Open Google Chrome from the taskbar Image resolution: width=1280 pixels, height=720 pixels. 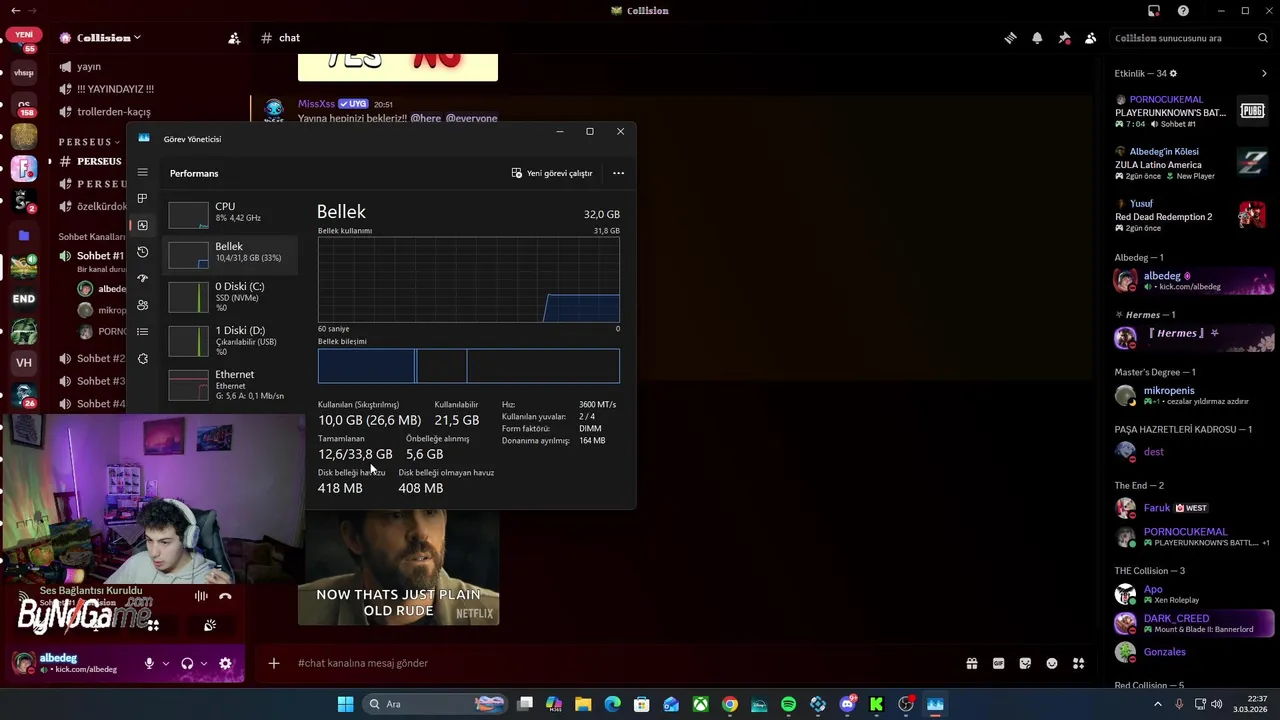[730, 704]
